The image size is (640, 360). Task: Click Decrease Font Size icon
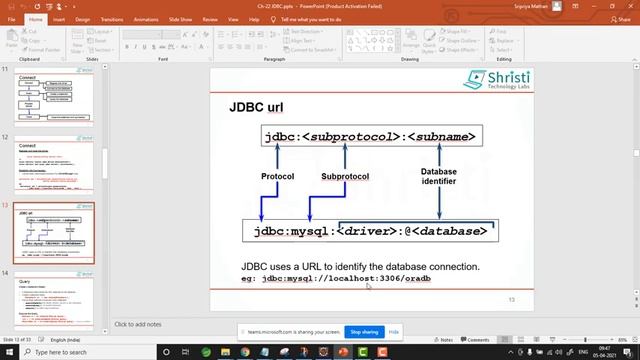(194, 35)
